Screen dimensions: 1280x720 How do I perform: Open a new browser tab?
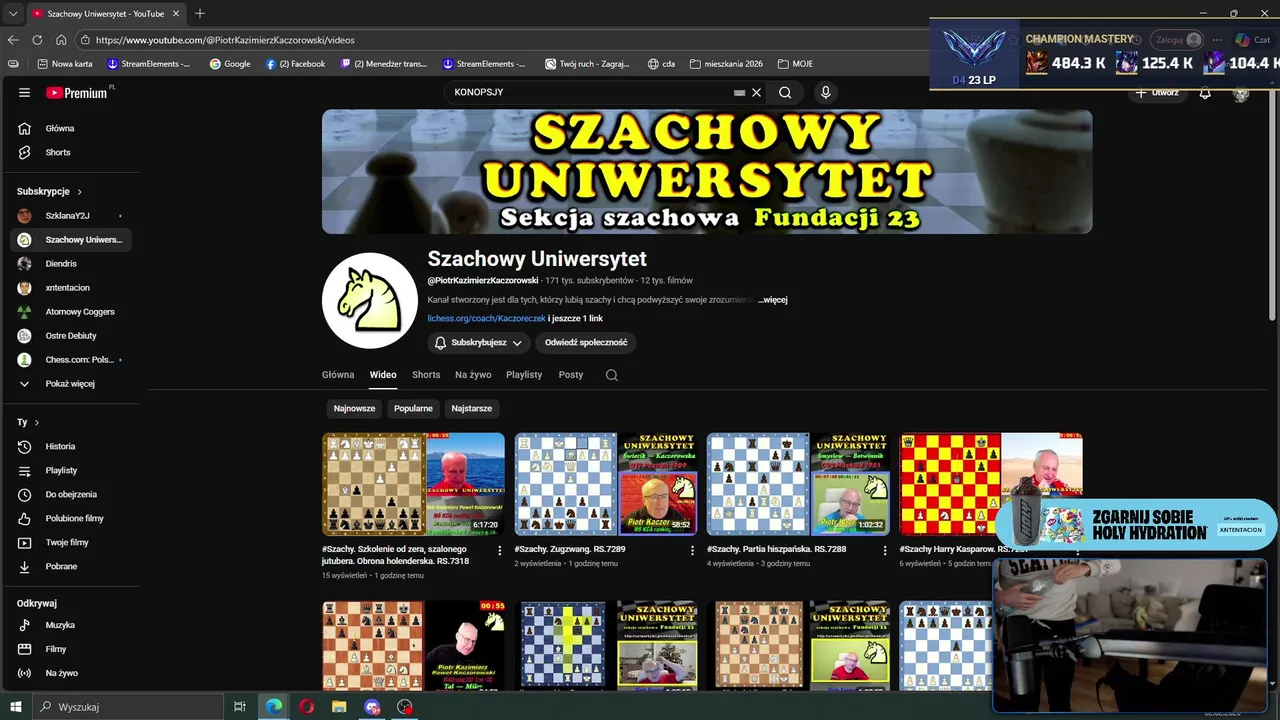pos(200,13)
